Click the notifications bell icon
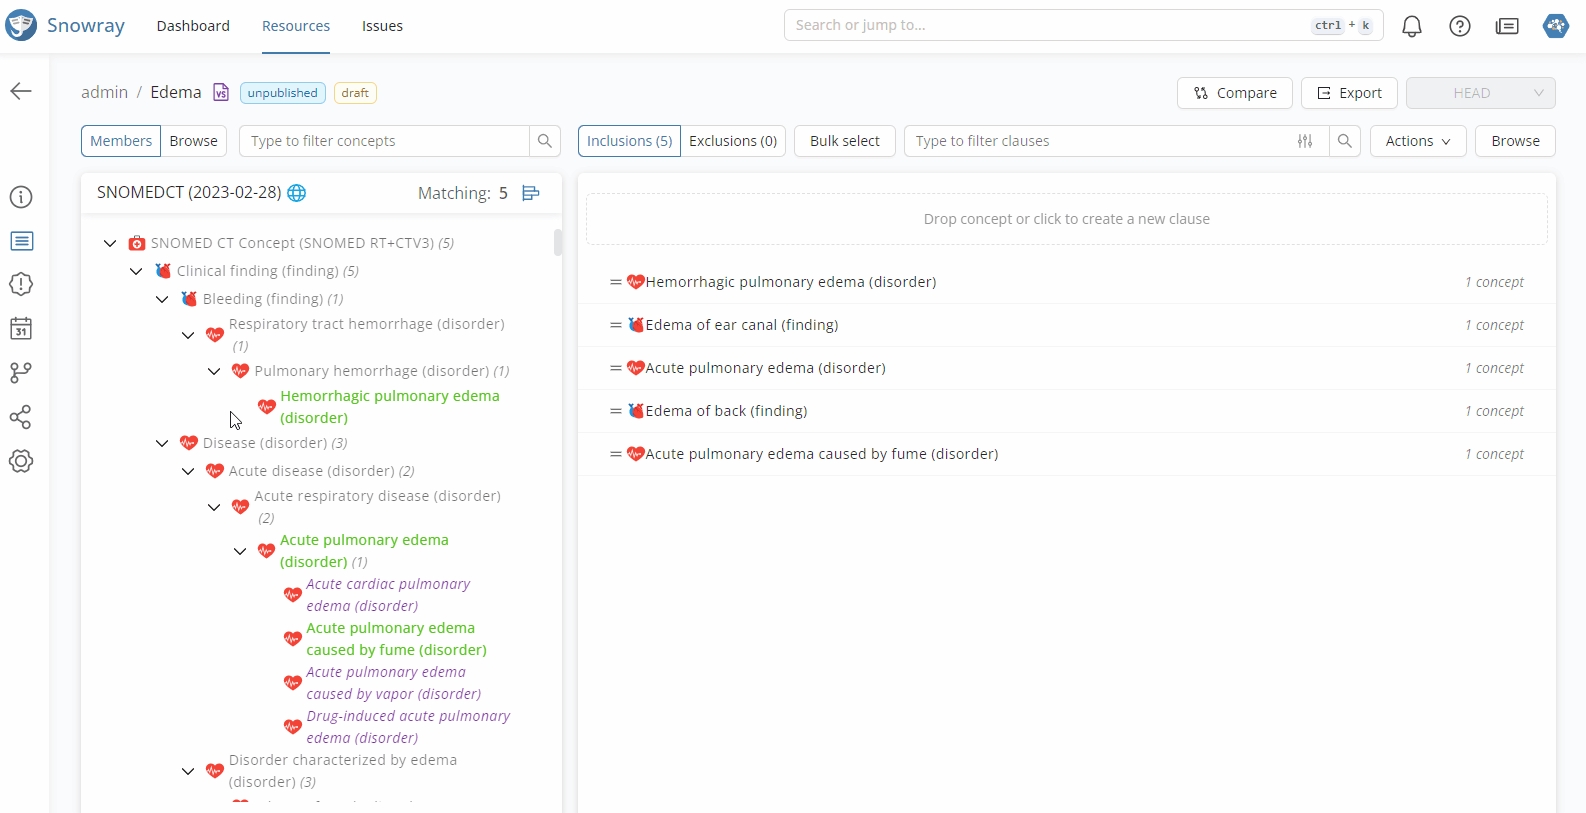The image size is (1586, 813). coord(1411,26)
